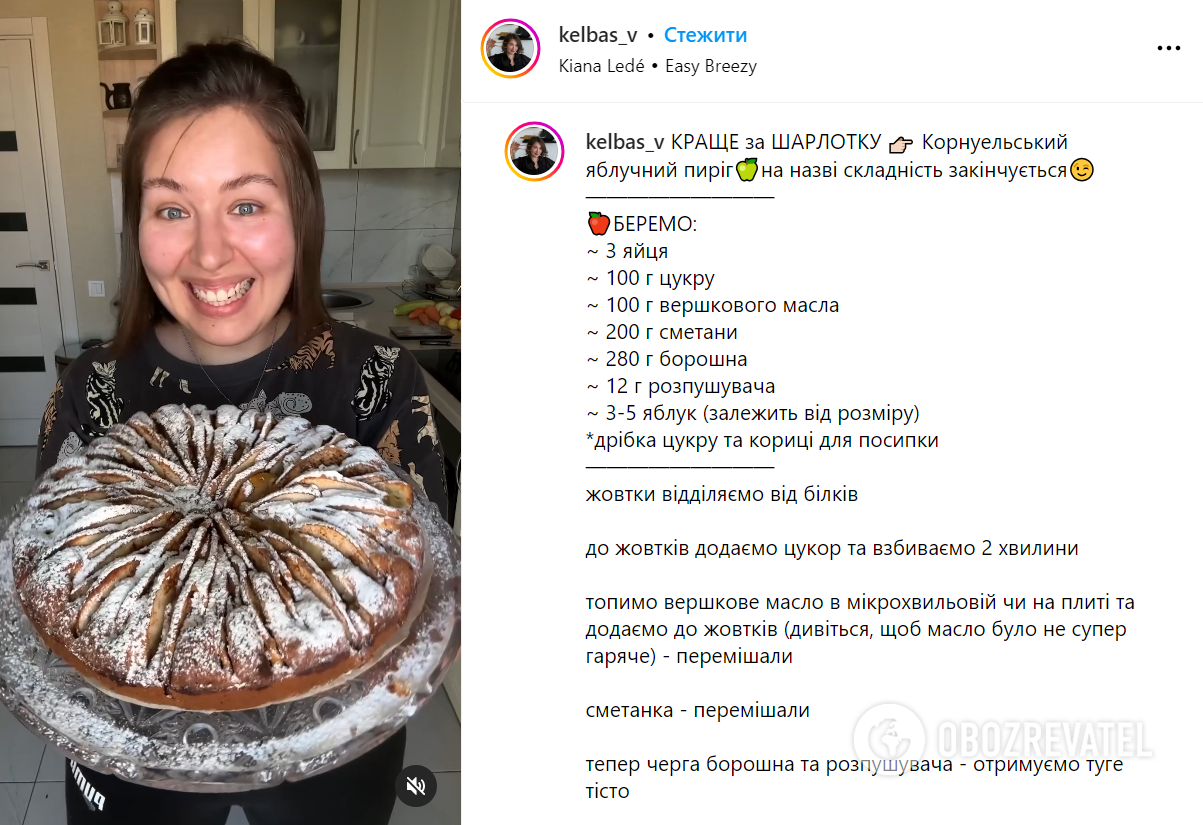
Task: Click the КРАЩЕ за ШАРЛОТКУ caption title
Action: (x=775, y=142)
